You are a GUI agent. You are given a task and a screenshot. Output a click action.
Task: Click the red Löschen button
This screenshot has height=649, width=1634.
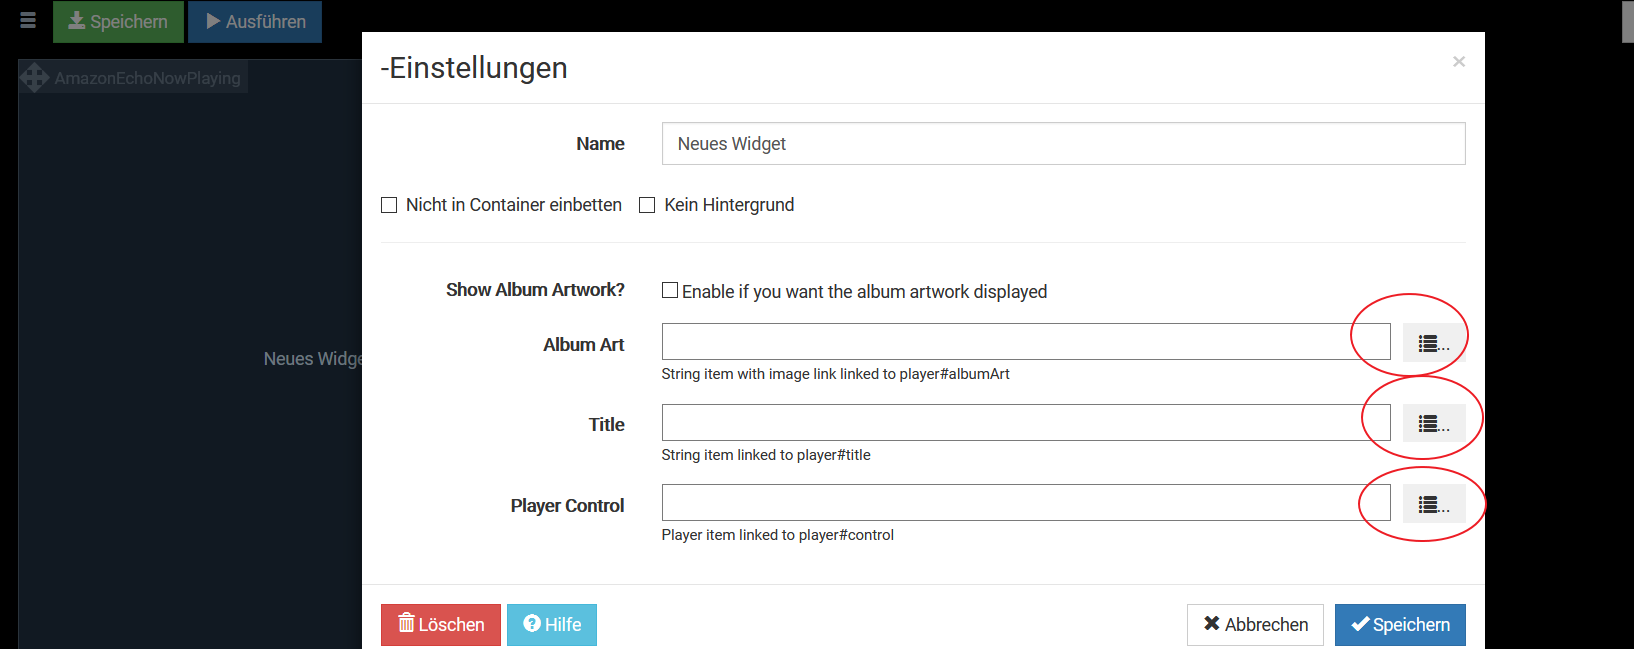[441, 625]
